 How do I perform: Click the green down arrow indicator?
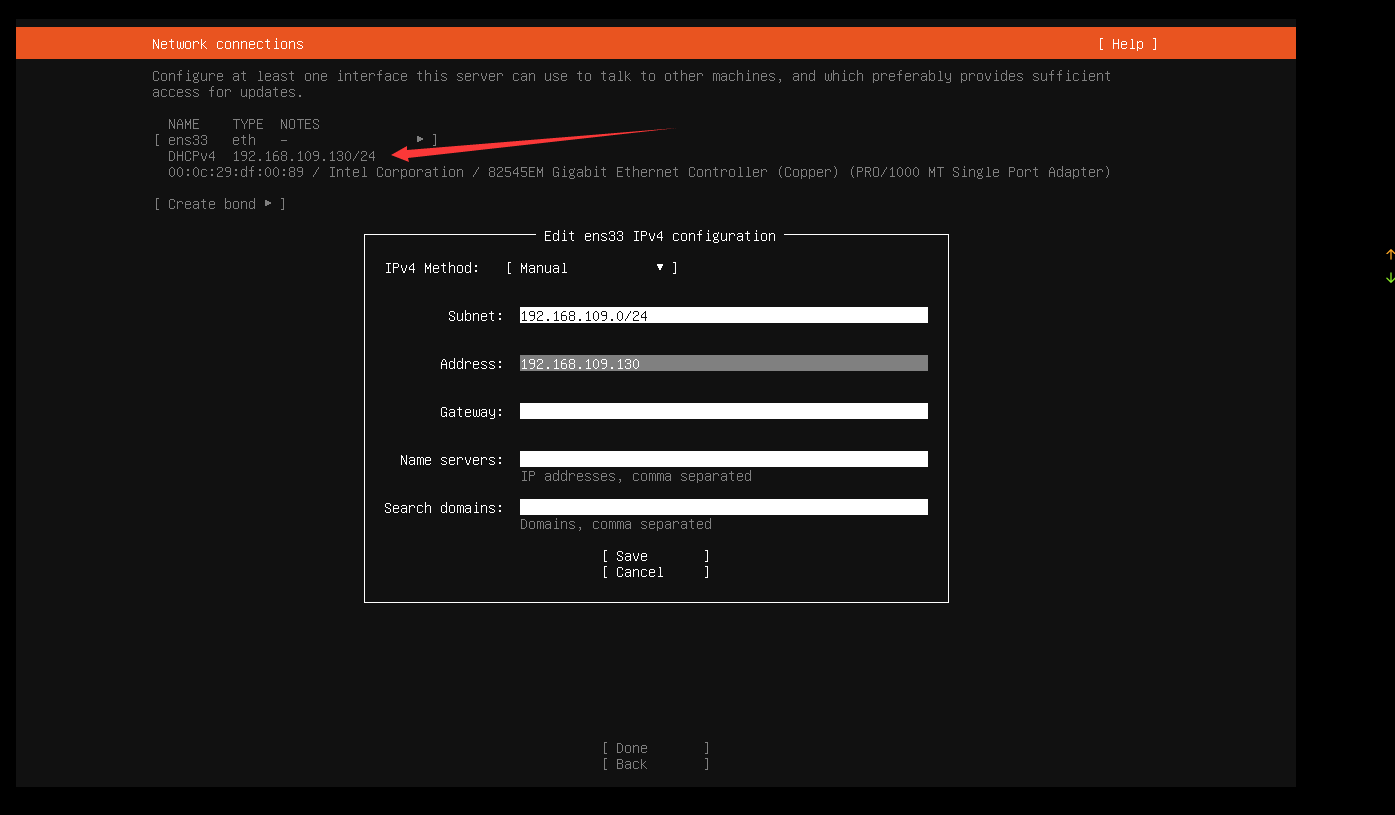point(1390,278)
